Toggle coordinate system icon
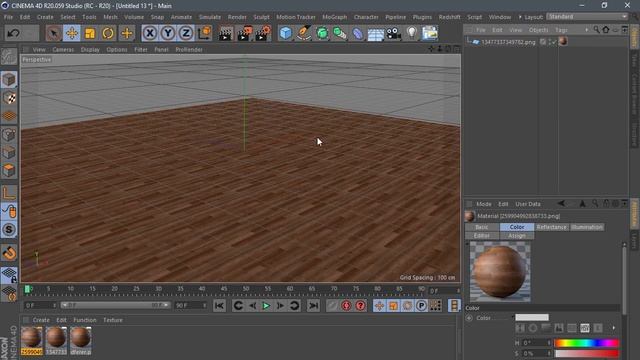 coord(204,33)
